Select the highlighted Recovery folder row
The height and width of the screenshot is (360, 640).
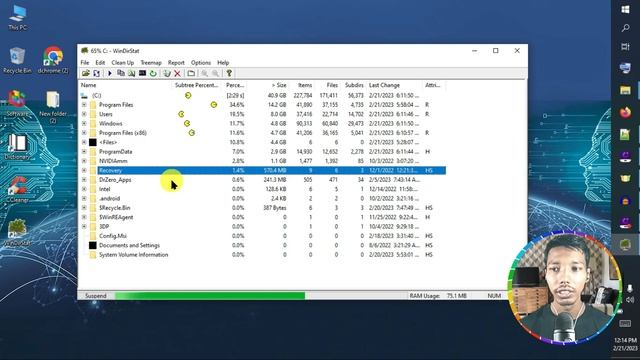pyautogui.click(x=262, y=171)
